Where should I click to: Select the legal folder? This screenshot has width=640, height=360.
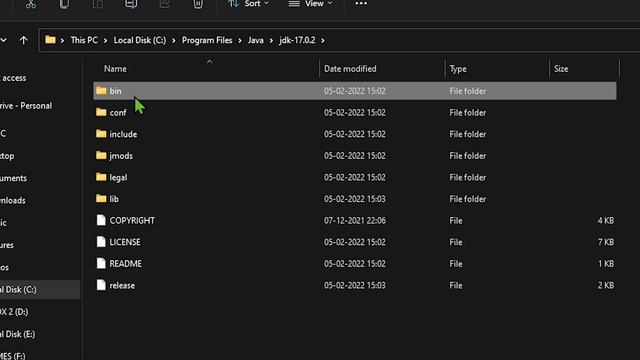[355, 177]
